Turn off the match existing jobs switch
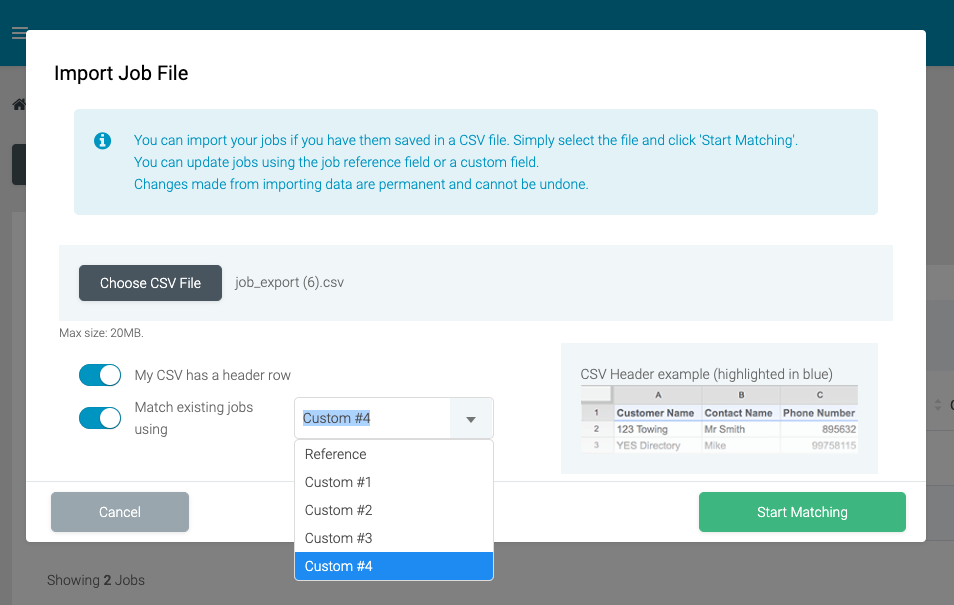This screenshot has height=605, width=954. coord(100,418)
